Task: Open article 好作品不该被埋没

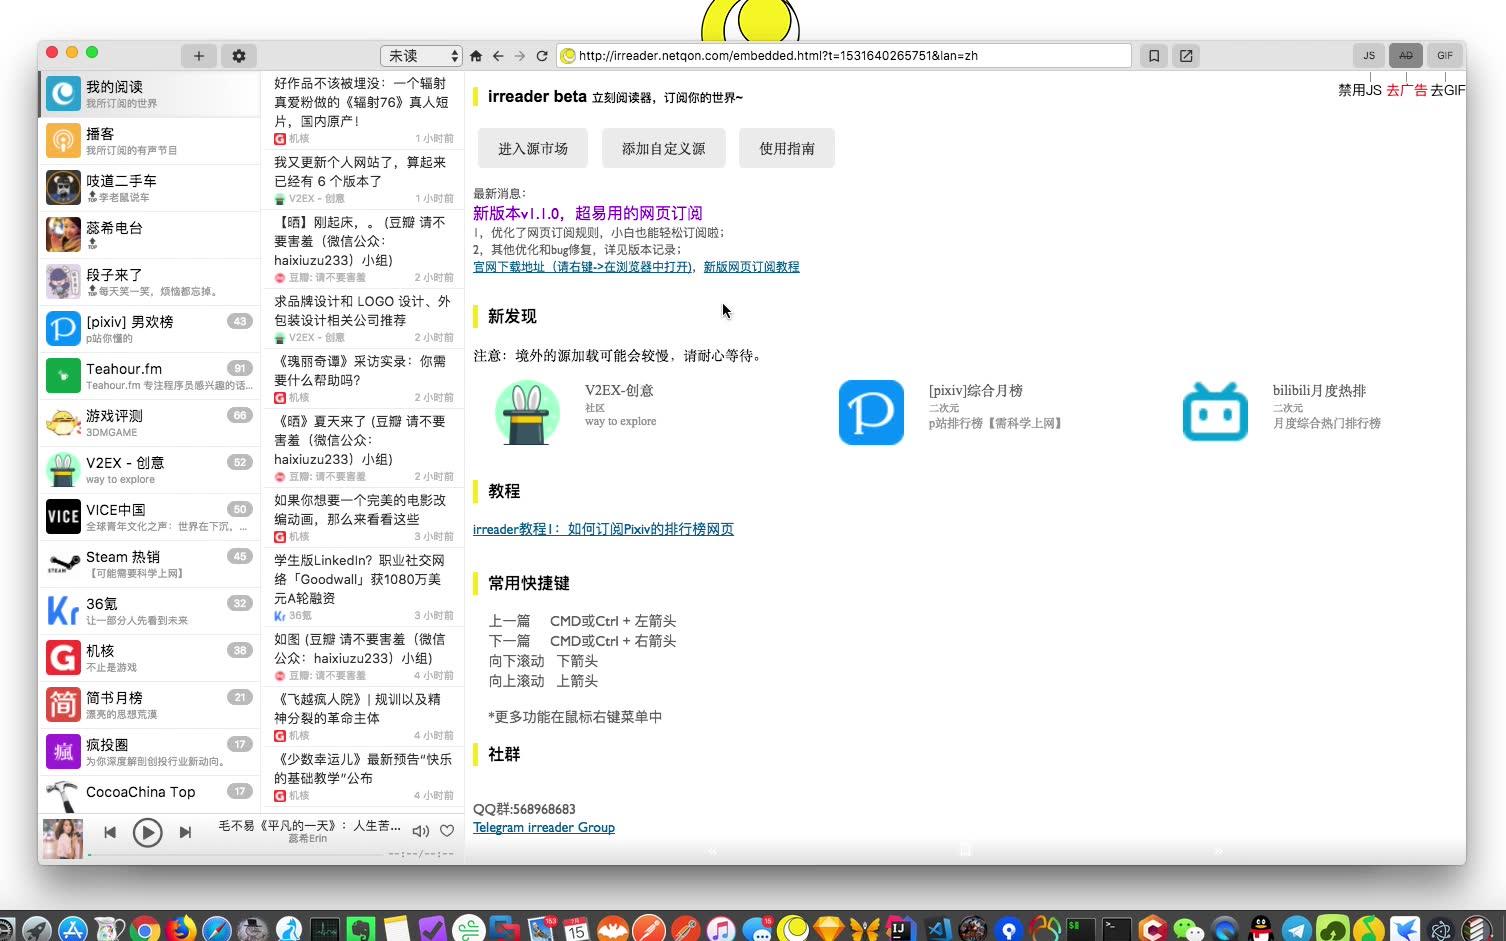Action: pyautogui.click(x=363, y=110)
